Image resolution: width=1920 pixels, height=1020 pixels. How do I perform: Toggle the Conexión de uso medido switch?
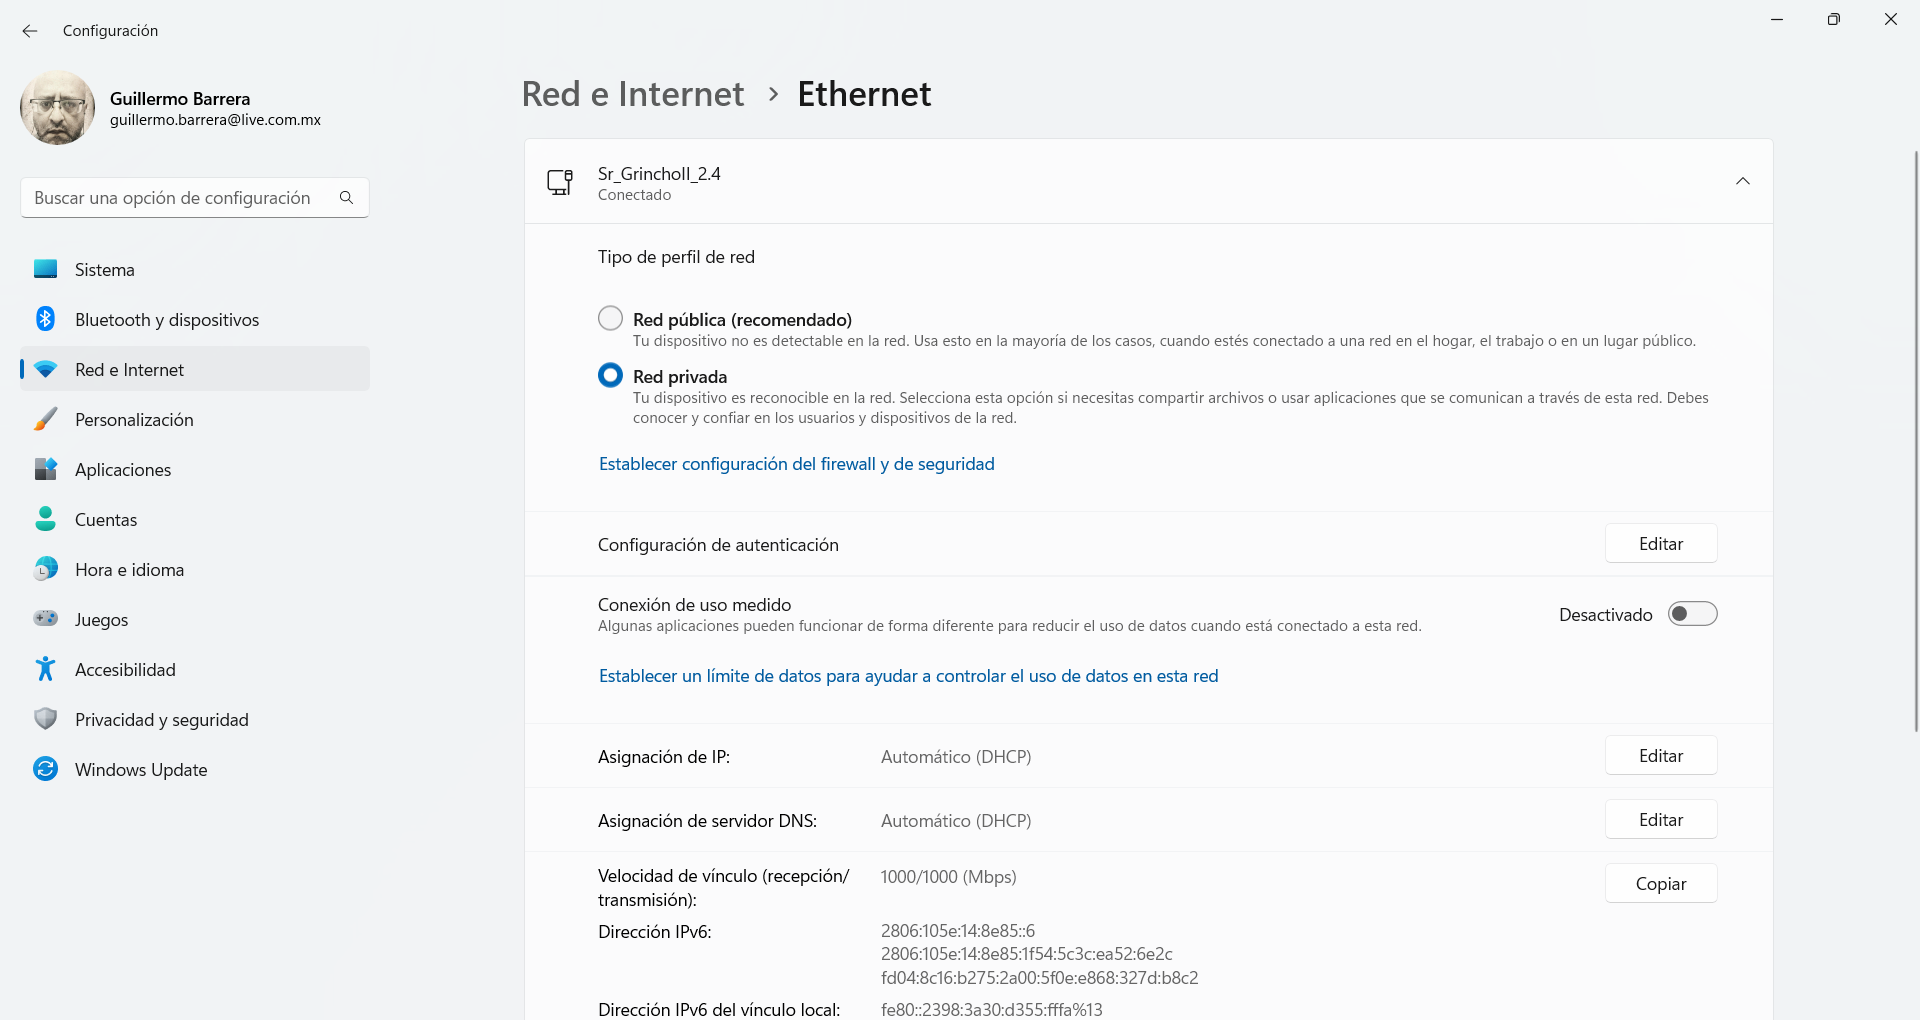(1692, 614)
